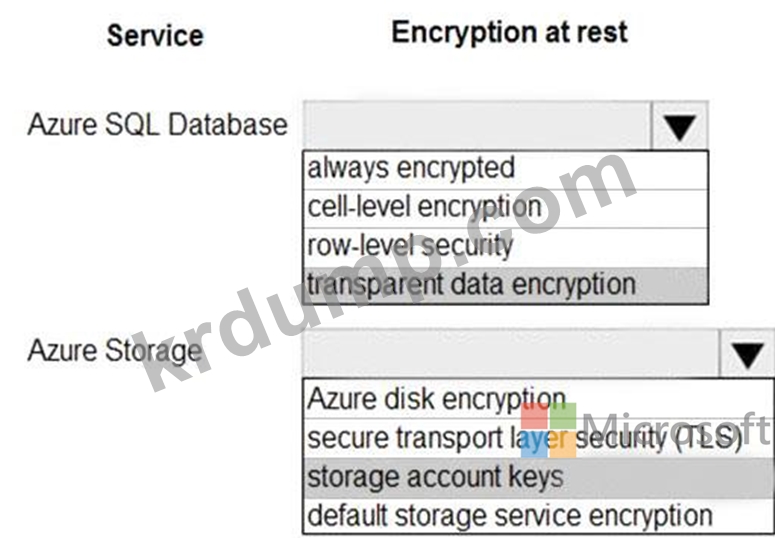775x538 pixels.
Task: Click the Microsoft wordmark text
Action: pyautogui.click(x=678, y=429)
